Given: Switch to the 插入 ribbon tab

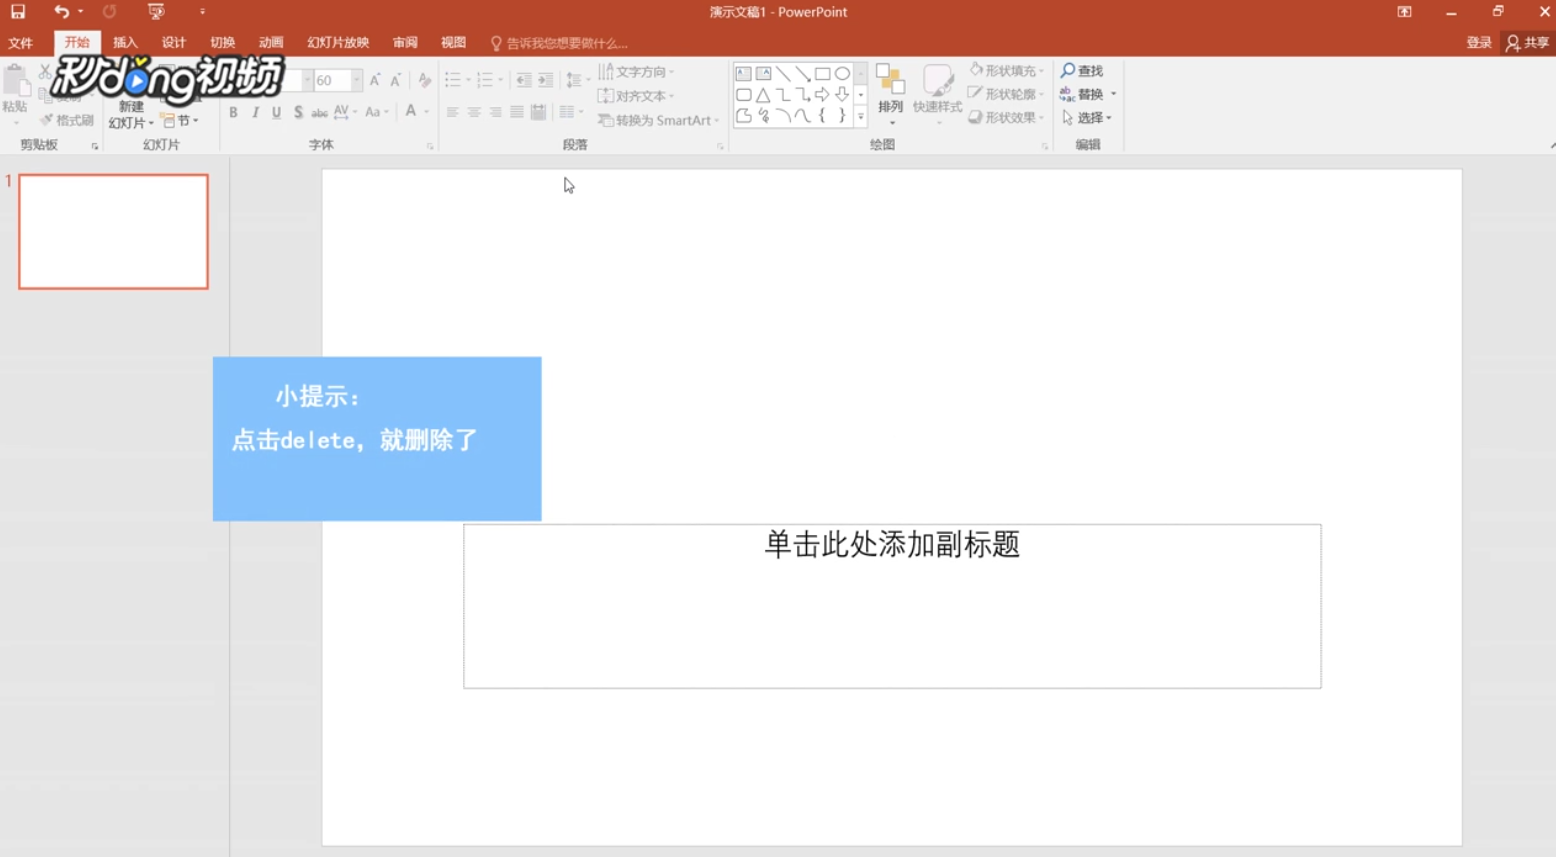Looking at the screenshot, I should (x=125, y=42).
